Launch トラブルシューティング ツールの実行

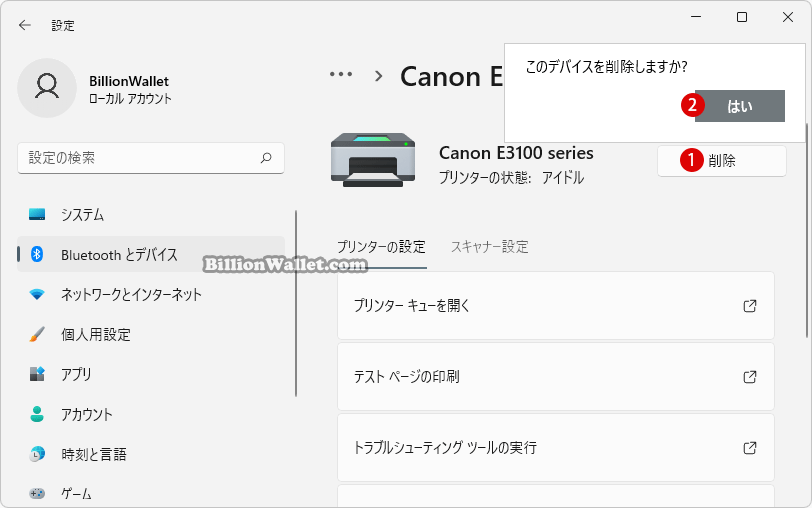(556, 447)
